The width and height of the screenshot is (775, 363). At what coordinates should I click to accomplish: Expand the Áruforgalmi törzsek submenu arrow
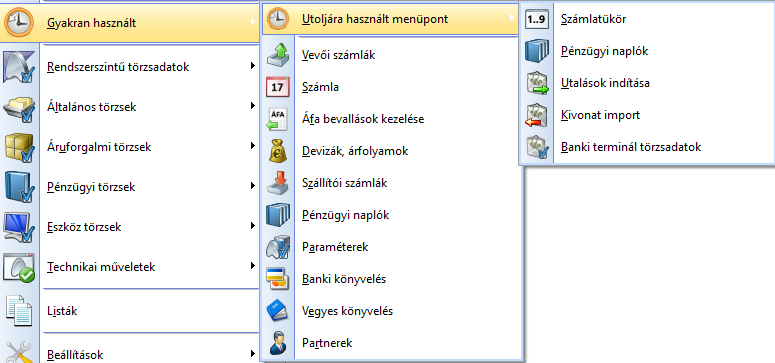click(253, 145)
